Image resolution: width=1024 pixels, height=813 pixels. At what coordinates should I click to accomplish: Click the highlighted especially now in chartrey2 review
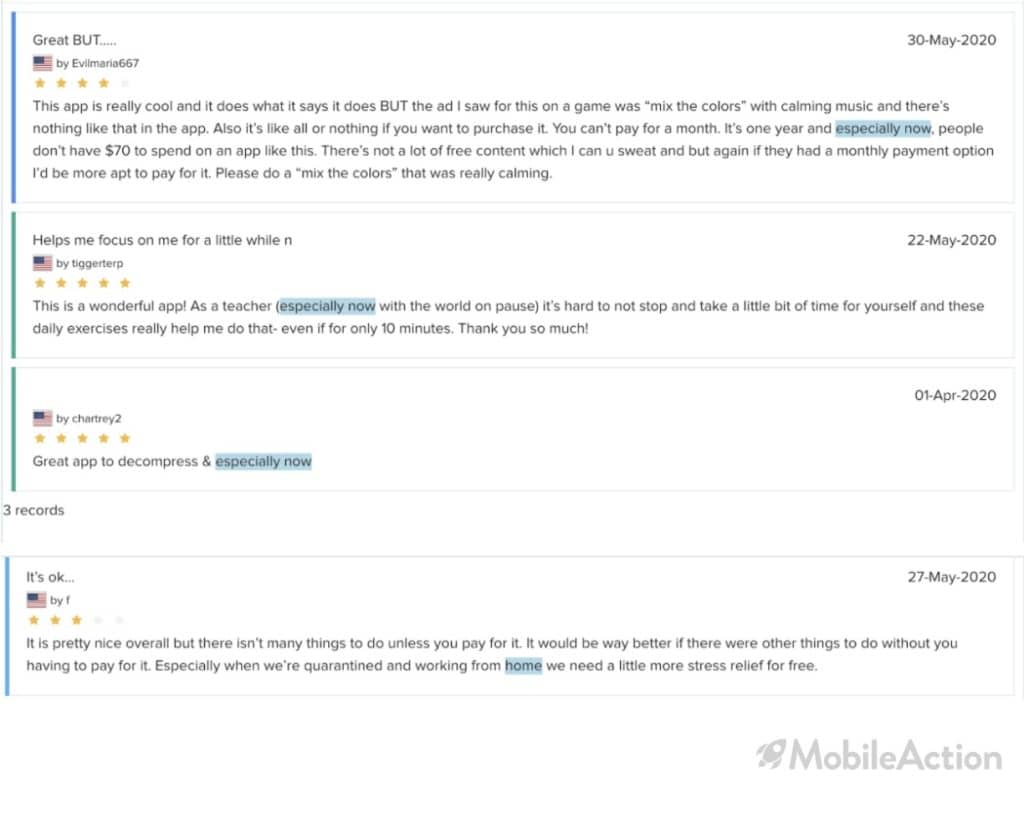point(263,461)
